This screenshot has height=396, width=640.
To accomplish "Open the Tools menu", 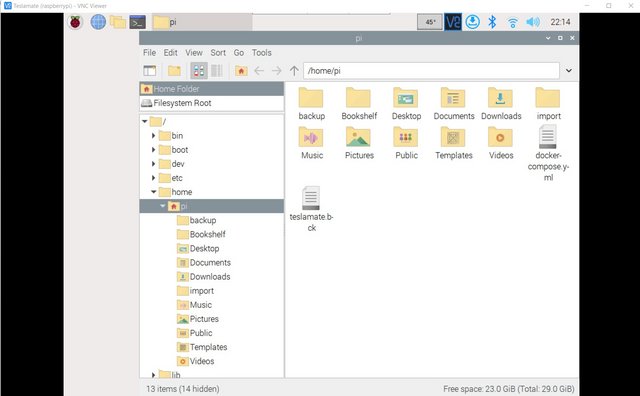I will (x=262, y=53).
